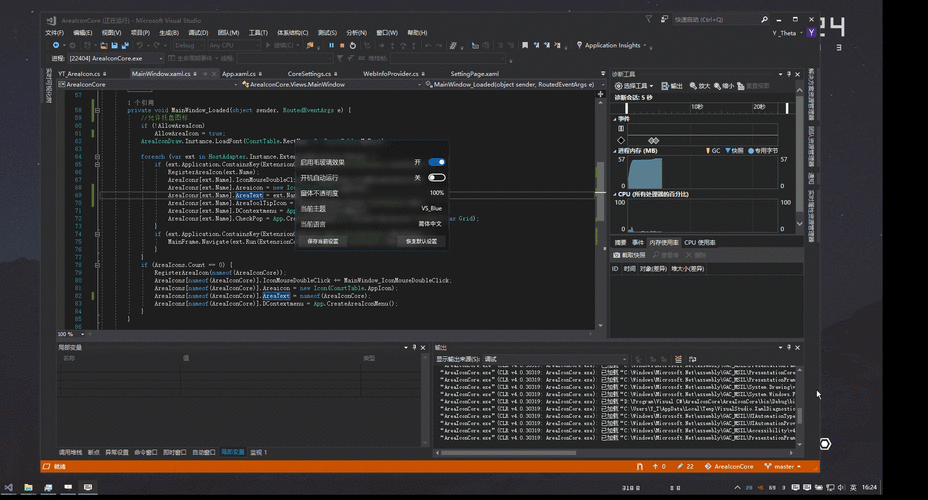Click the 恢复默认设置 button
The height and width of the screenshot is (500, 928).
click(x=421, y=241)
